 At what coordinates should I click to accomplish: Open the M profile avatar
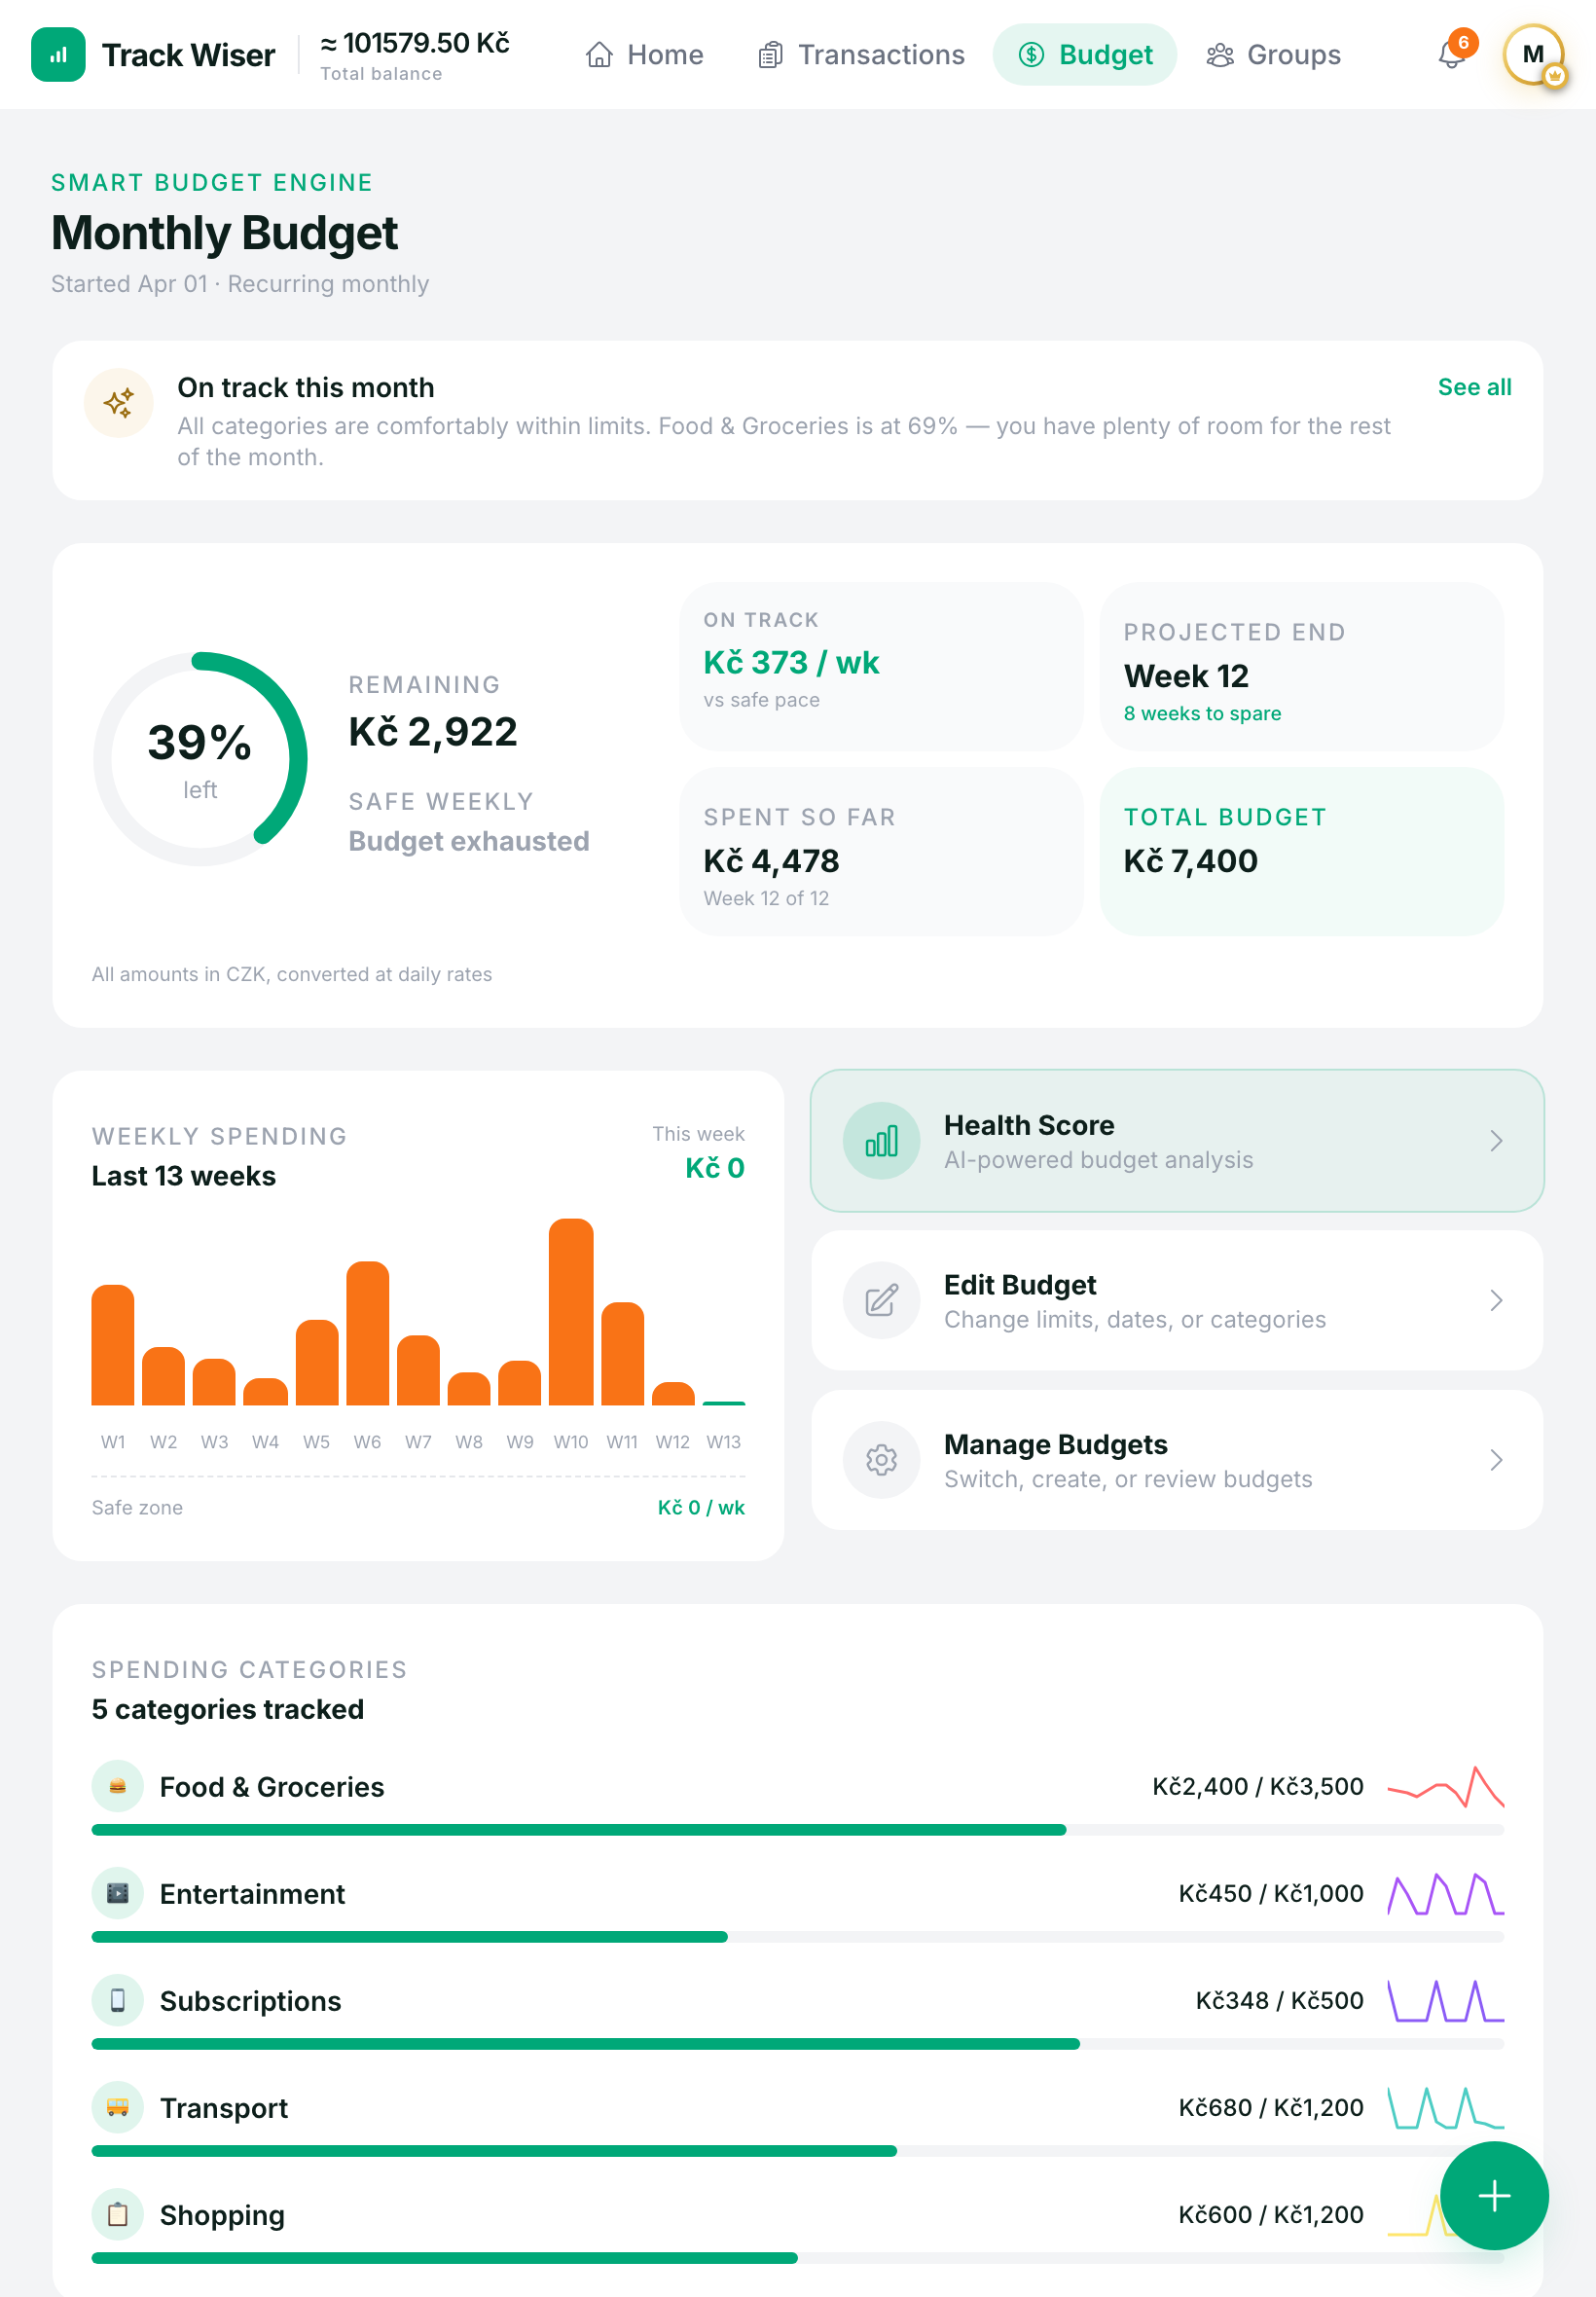coord(1533,54)
